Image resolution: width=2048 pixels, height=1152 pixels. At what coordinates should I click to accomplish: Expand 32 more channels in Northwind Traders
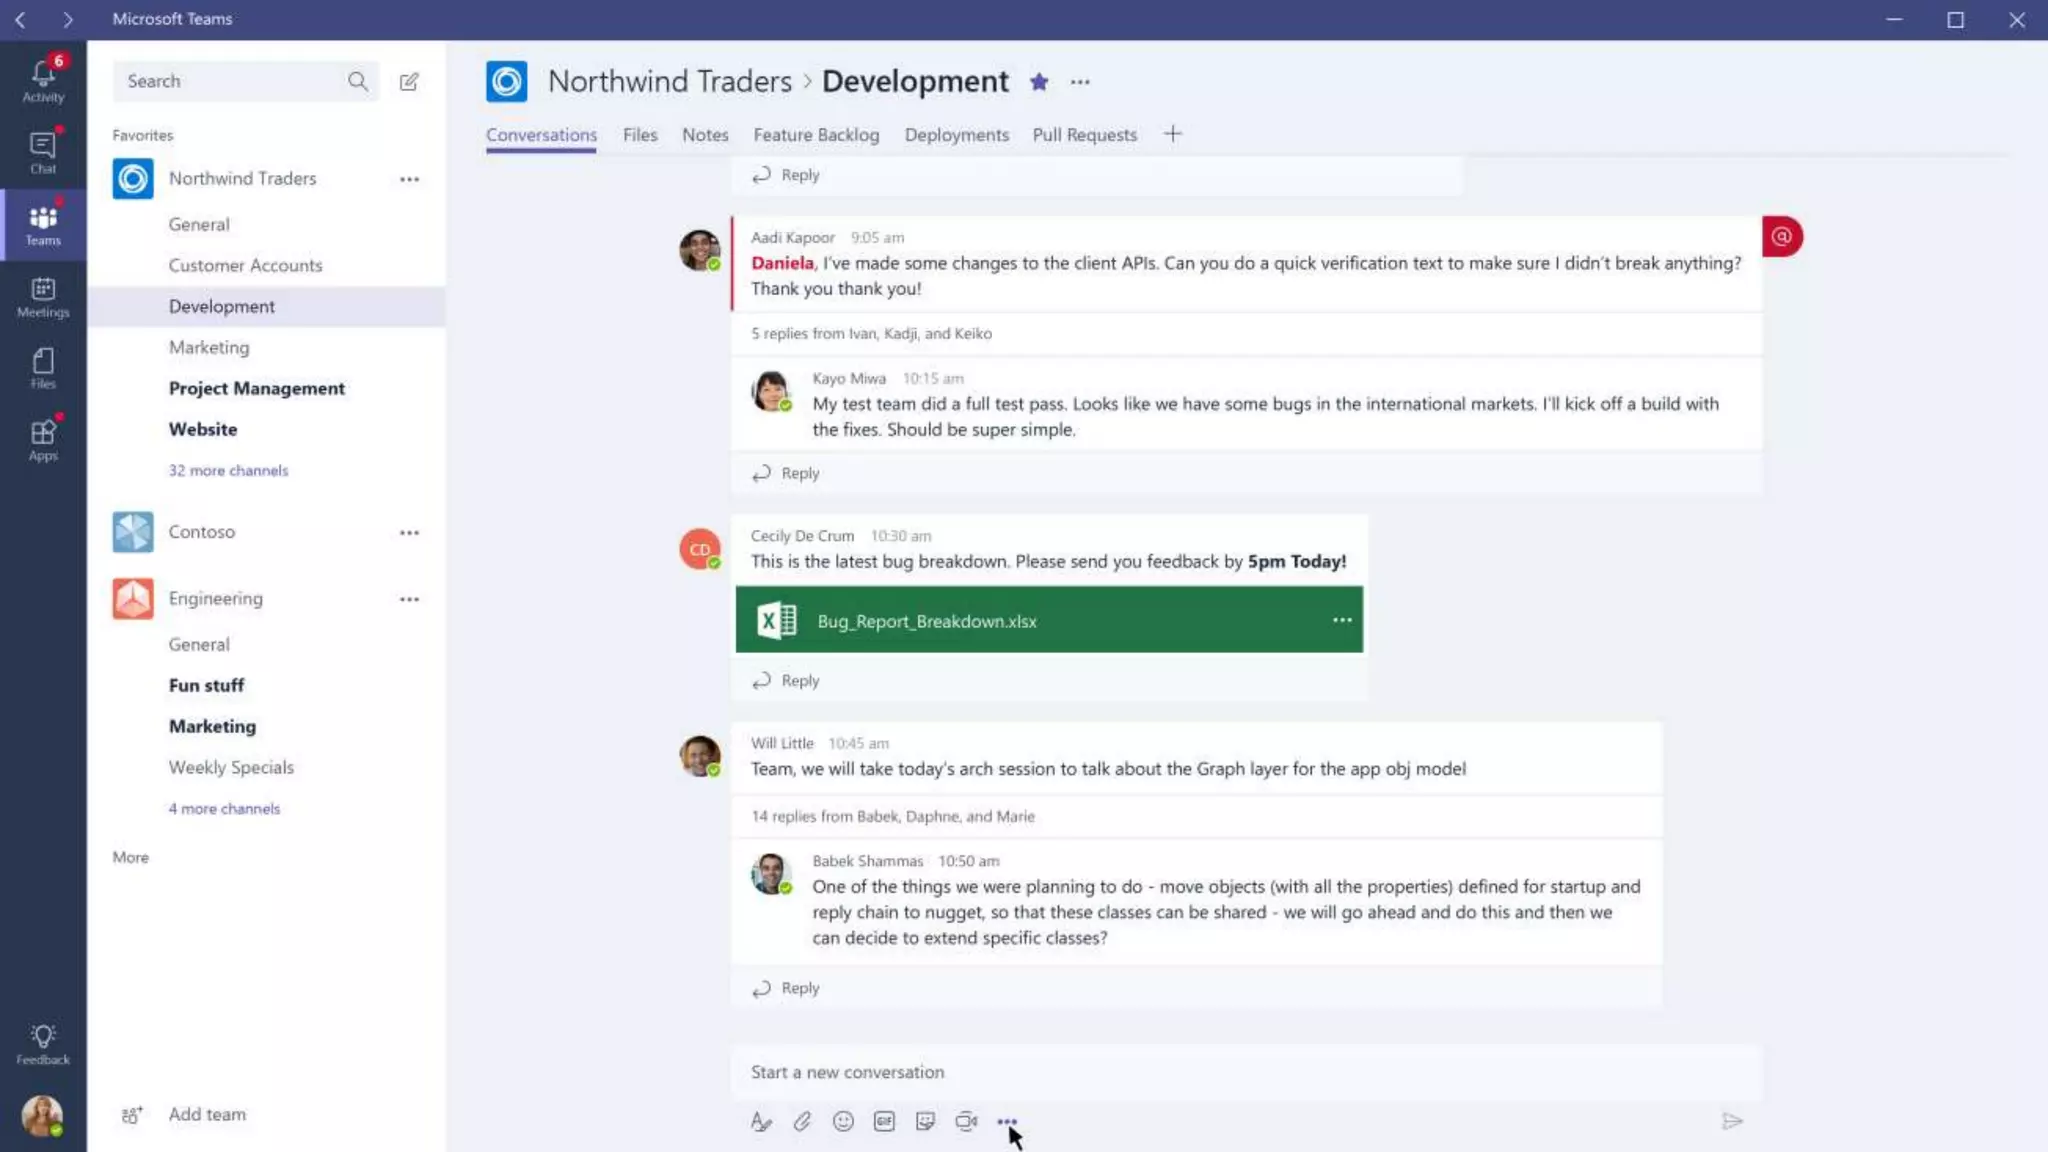tap(228, 470)
